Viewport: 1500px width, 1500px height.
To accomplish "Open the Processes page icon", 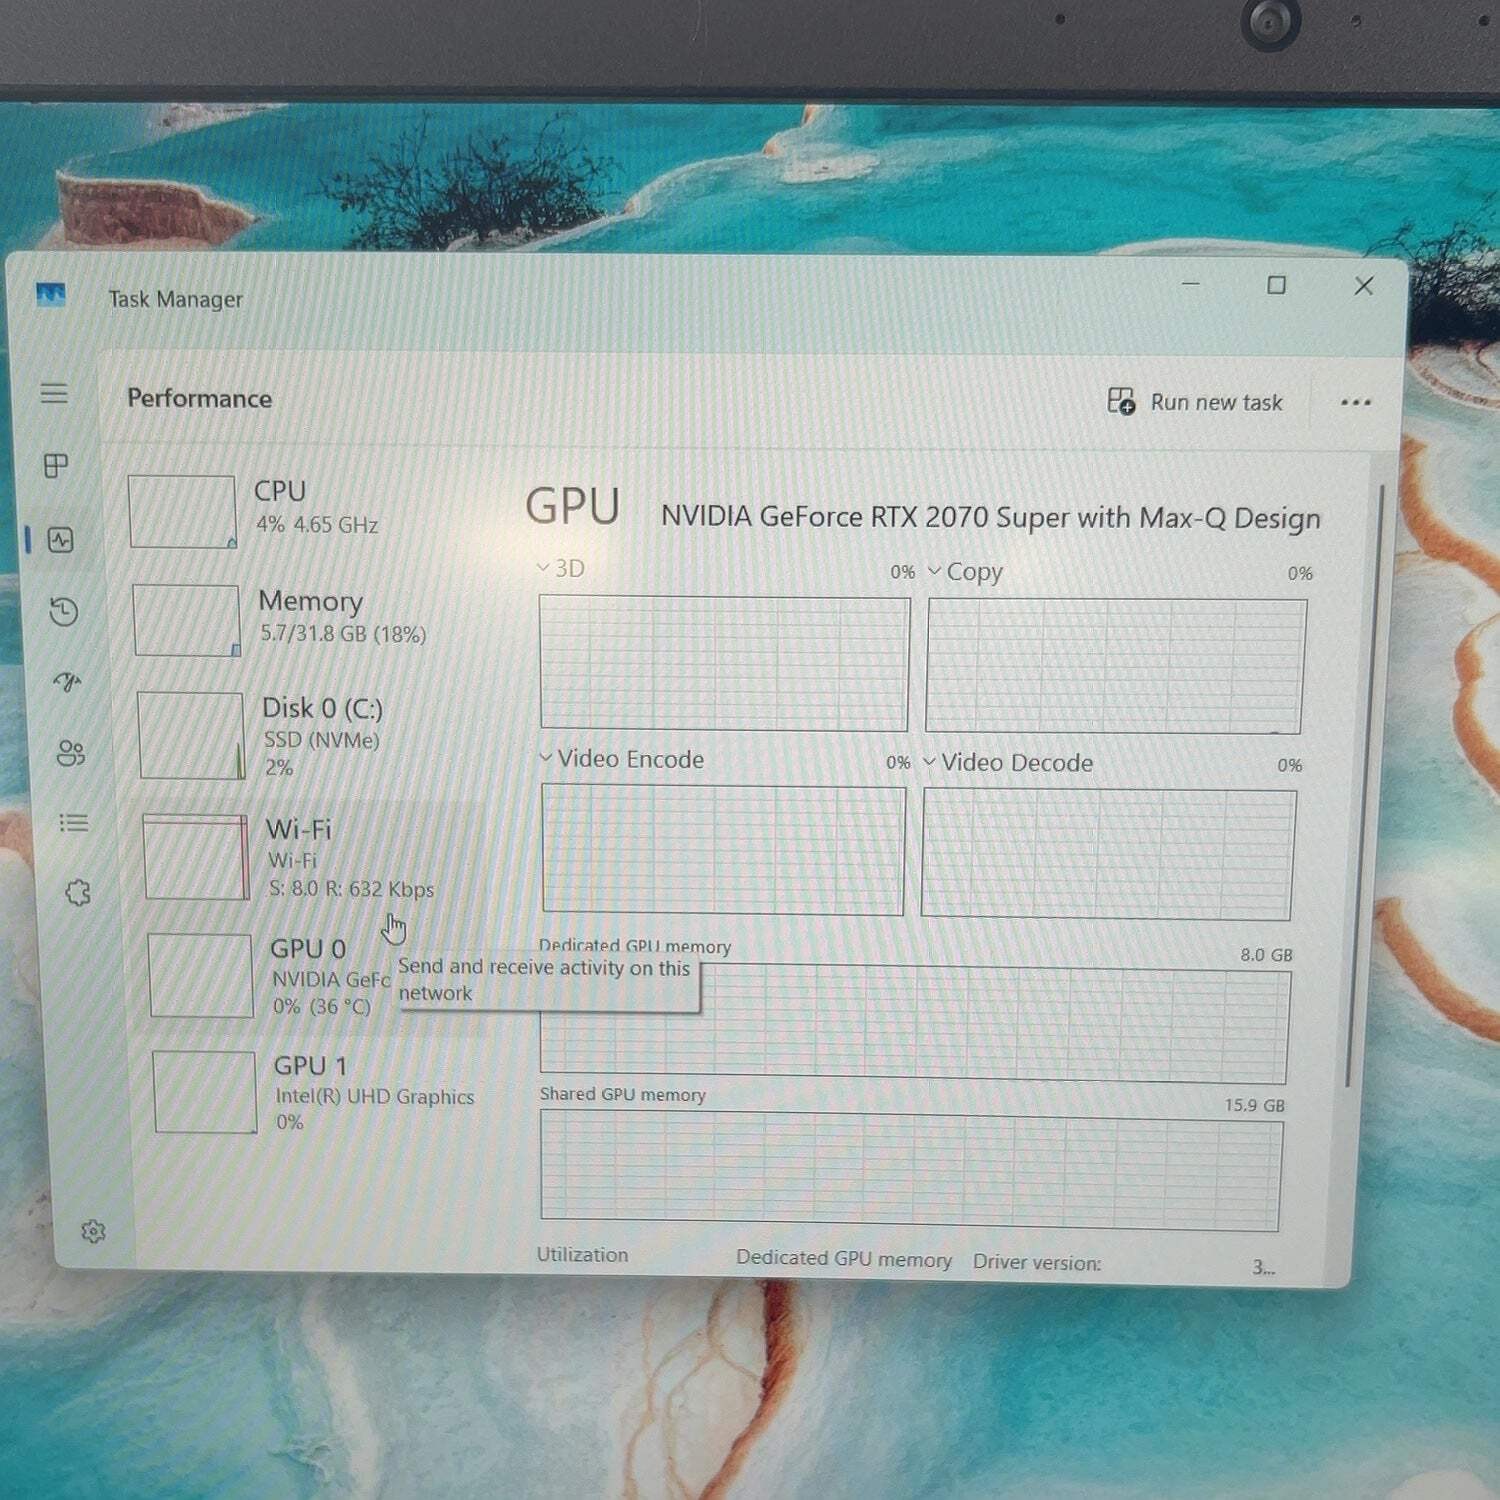I will (56, 466).
